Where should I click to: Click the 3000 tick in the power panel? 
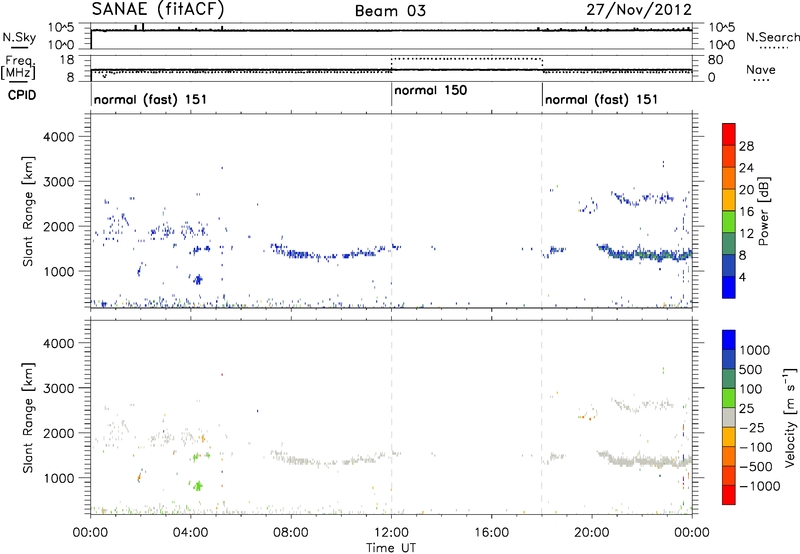pos(59,182)
